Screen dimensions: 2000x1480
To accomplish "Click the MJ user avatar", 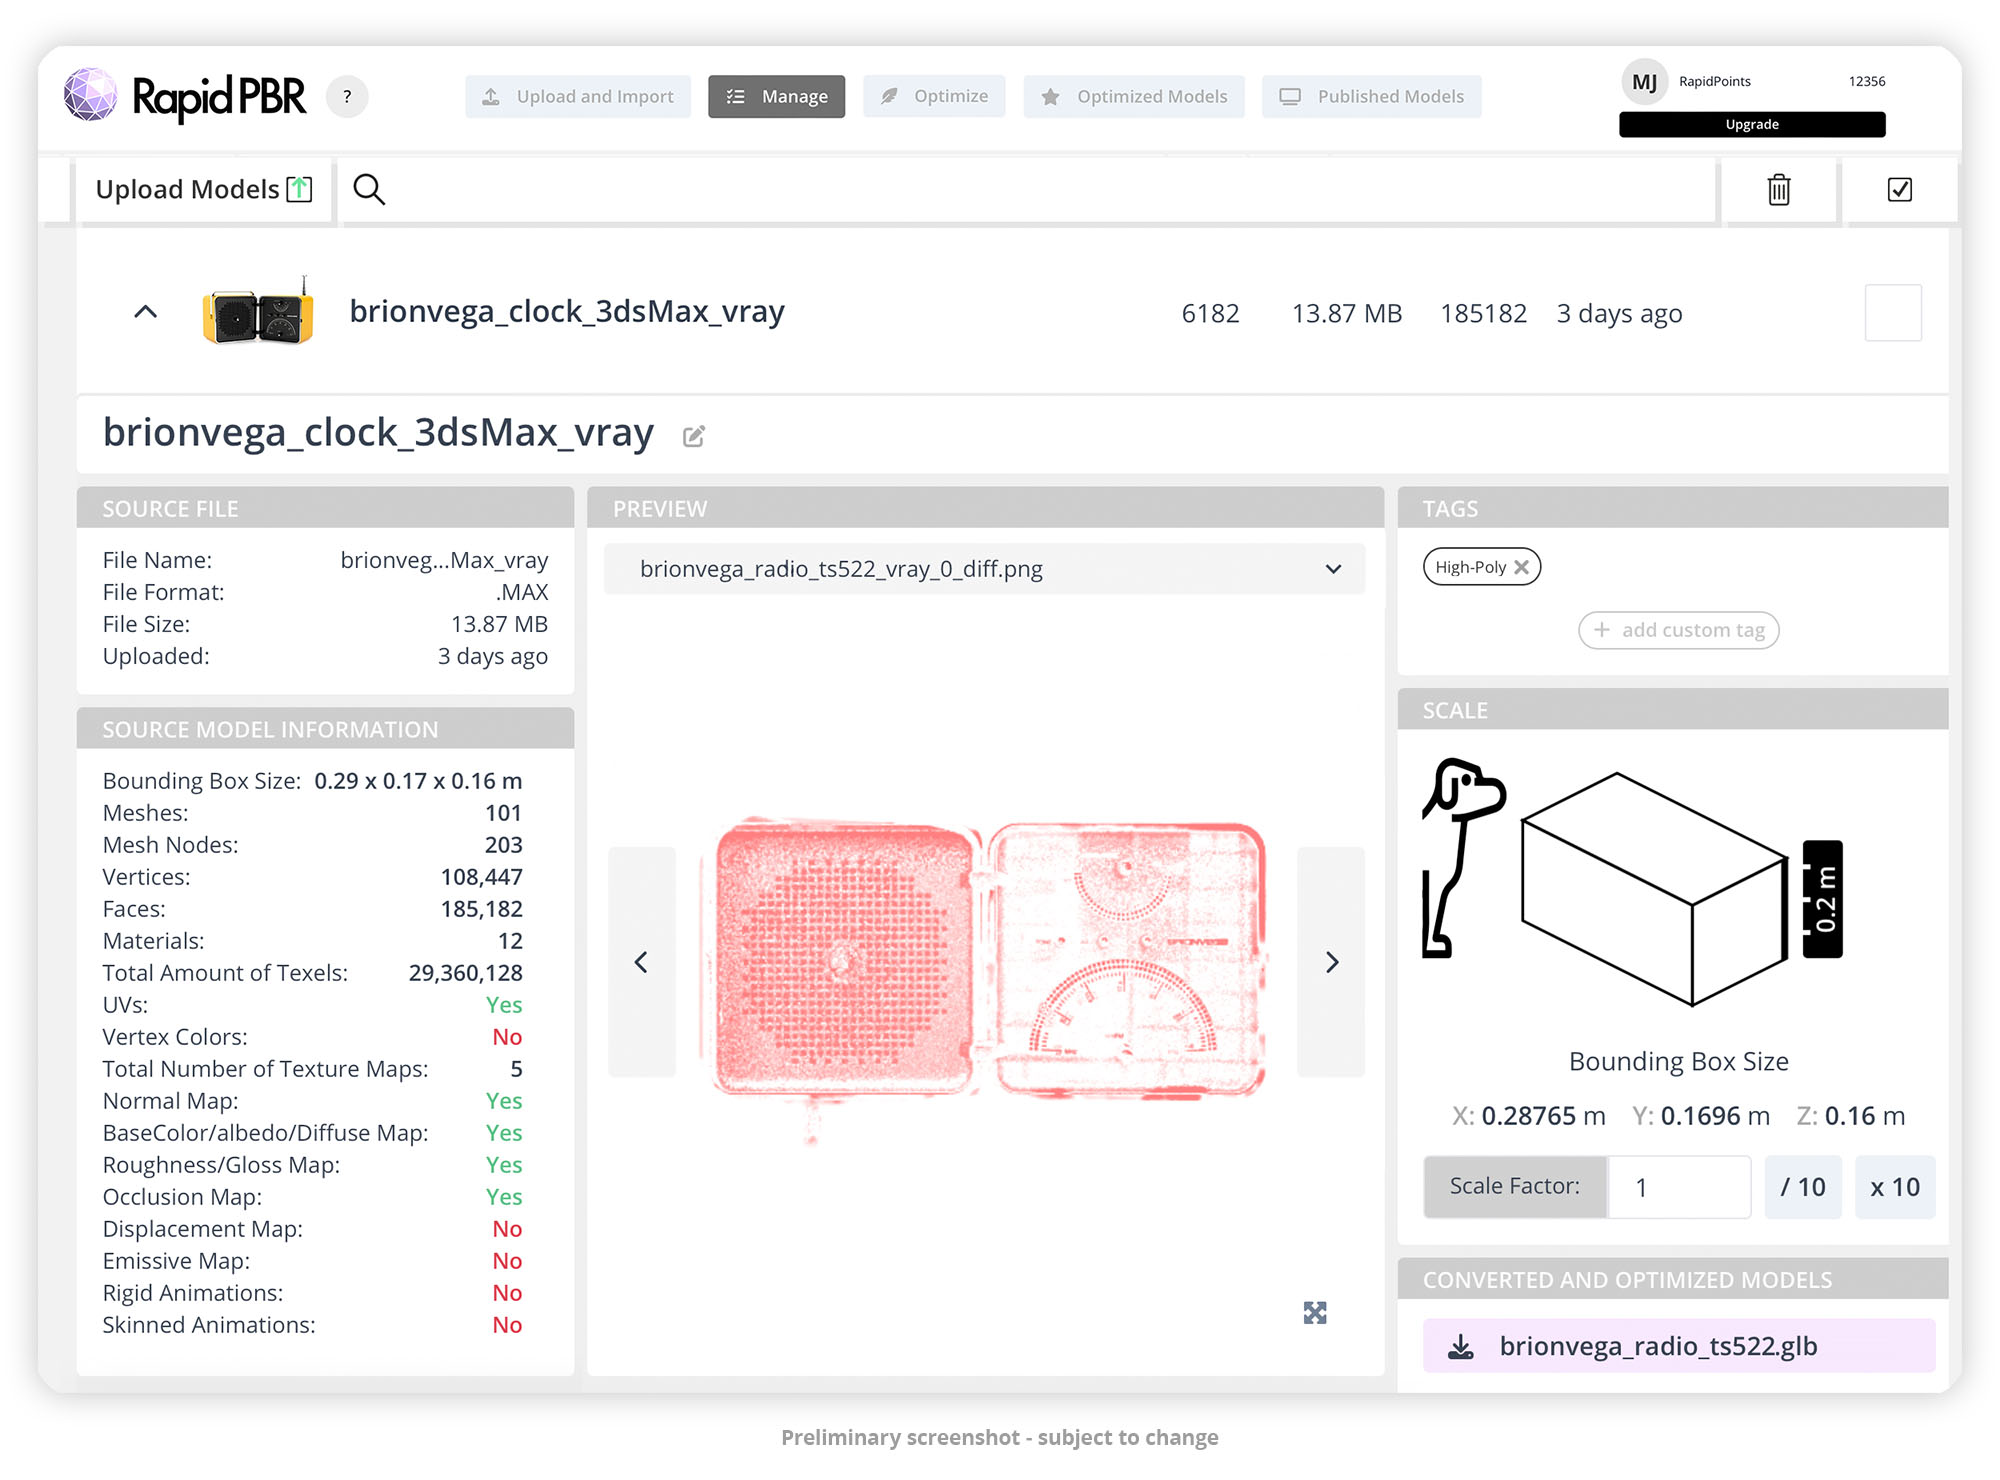I will [1644, 82].
